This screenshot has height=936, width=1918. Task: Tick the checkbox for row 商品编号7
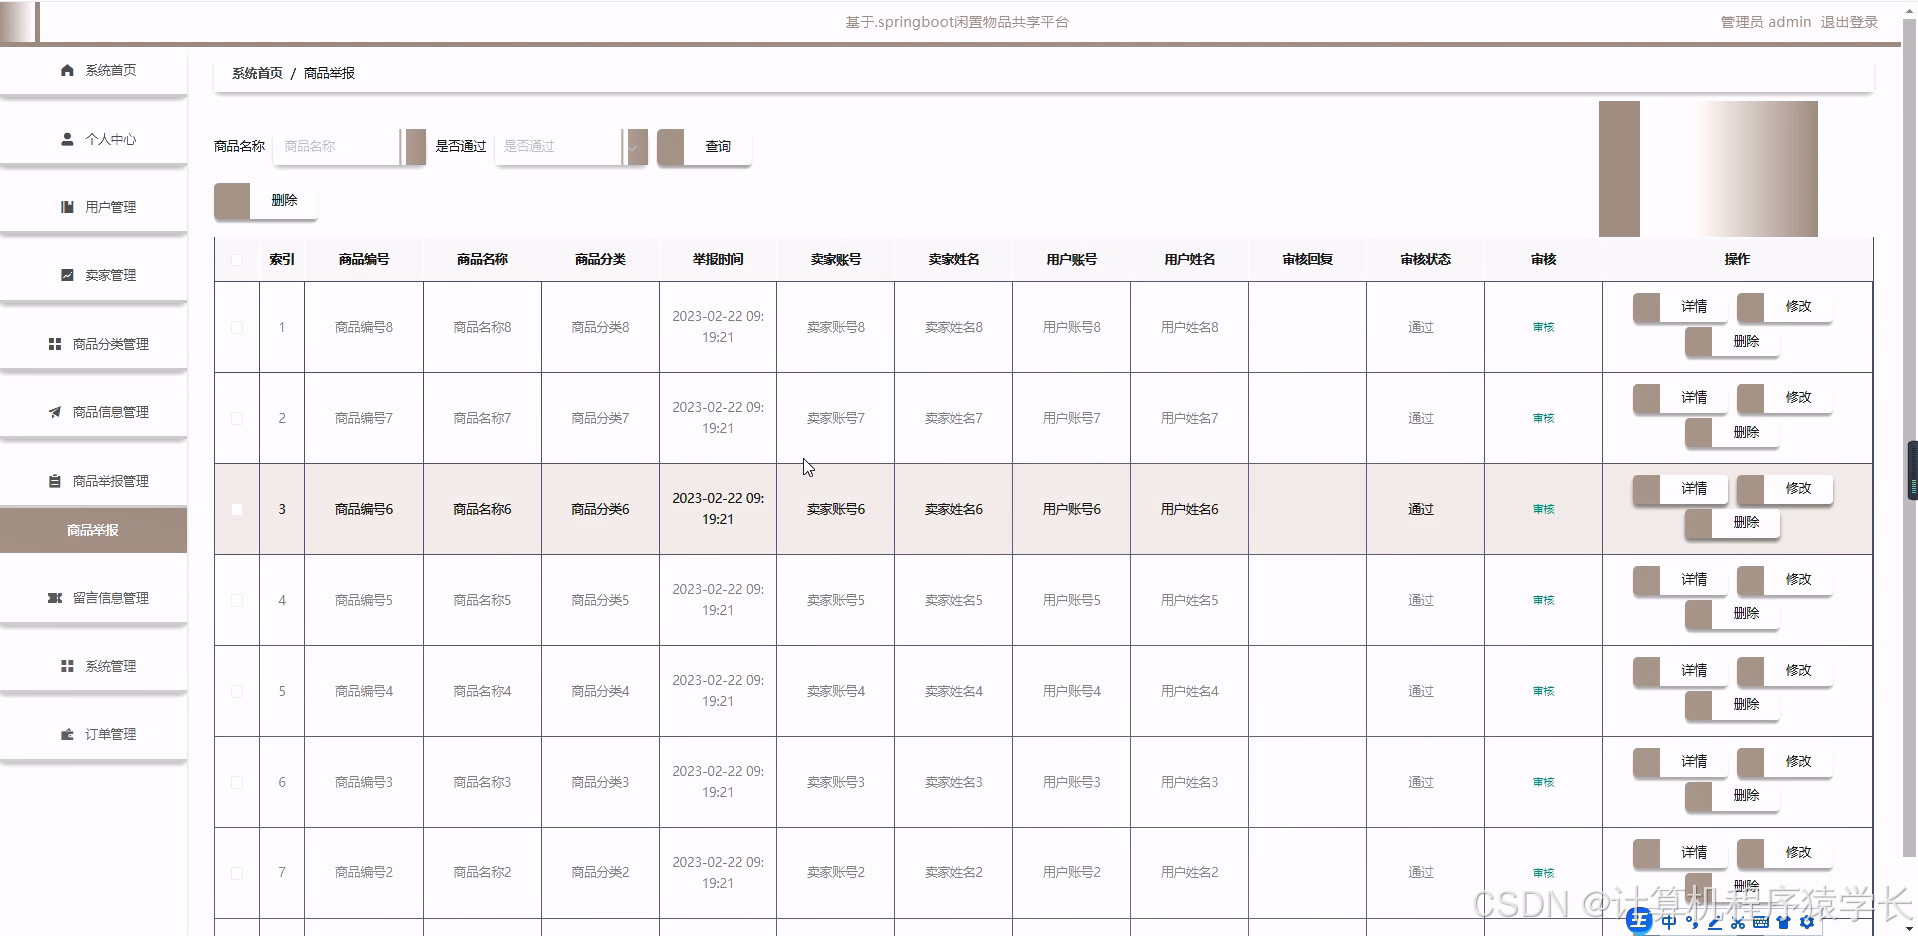pyautogui.click(x=237, y=418)
